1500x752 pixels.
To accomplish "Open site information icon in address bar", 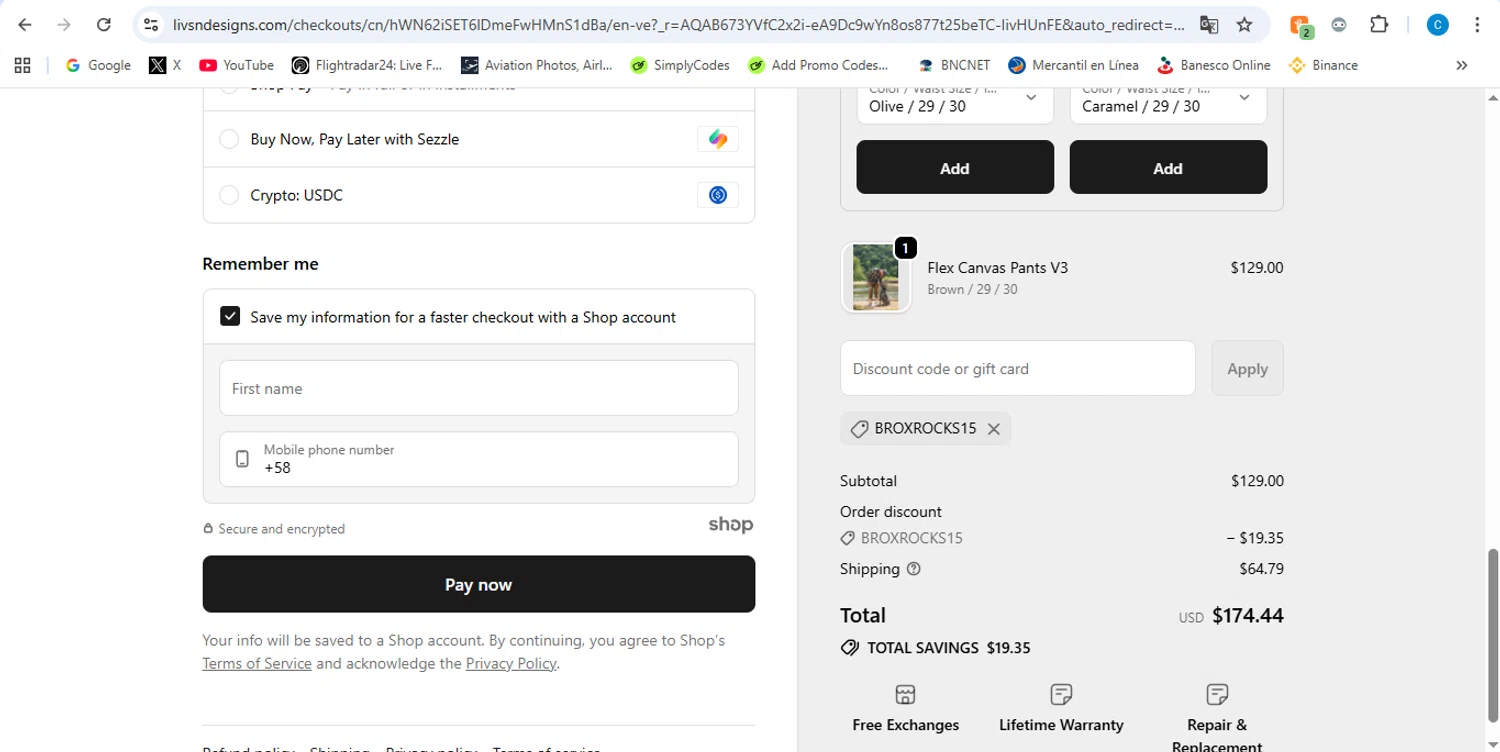I will (150, 25).
